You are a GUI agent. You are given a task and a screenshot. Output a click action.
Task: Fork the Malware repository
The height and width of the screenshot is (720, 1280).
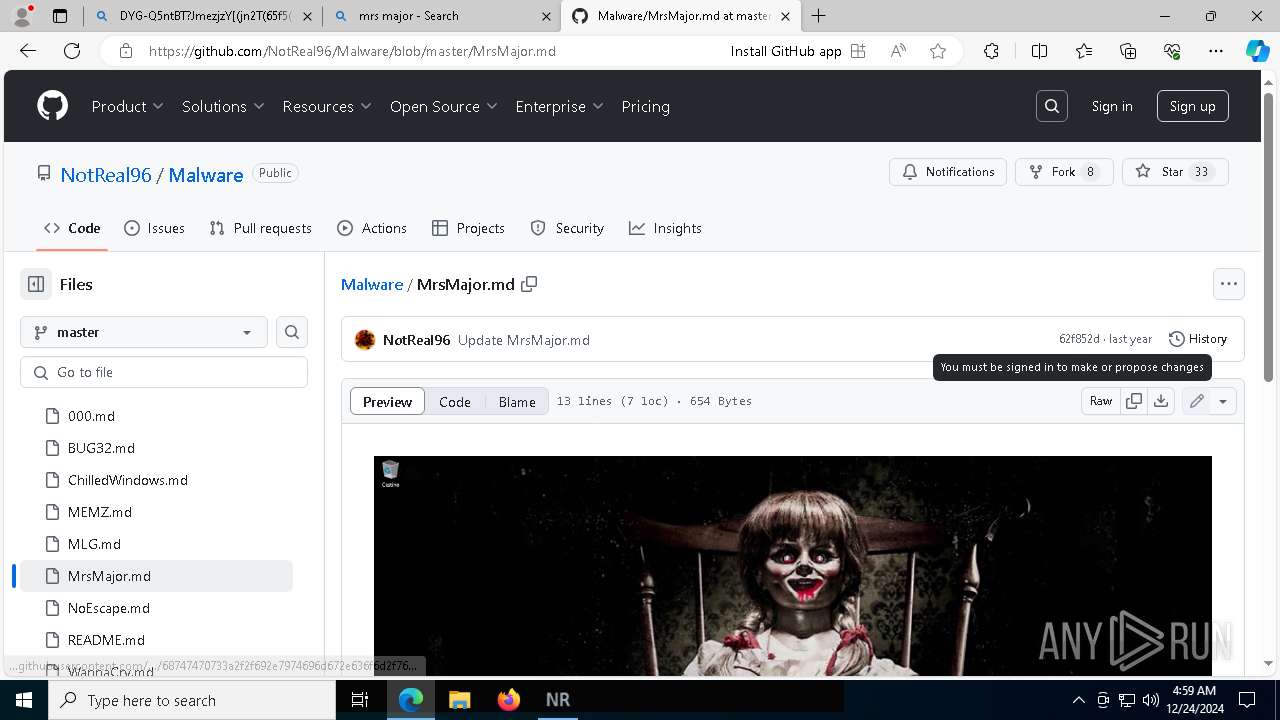1064,172
